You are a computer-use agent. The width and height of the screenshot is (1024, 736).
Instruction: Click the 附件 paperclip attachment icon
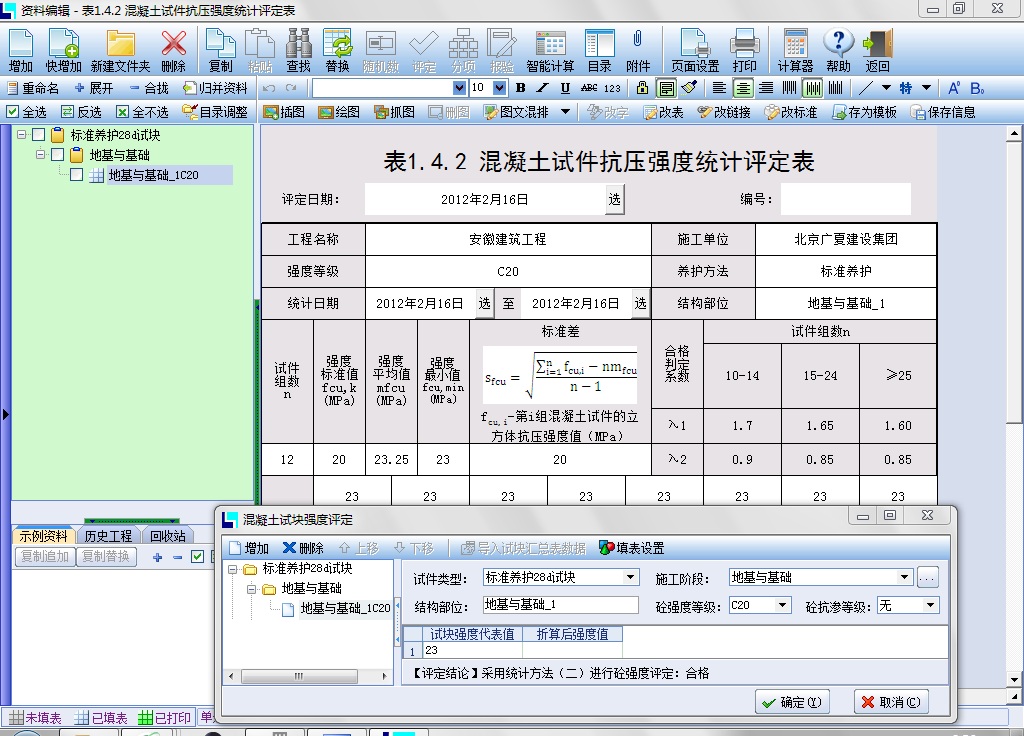[x=637, y=50]
